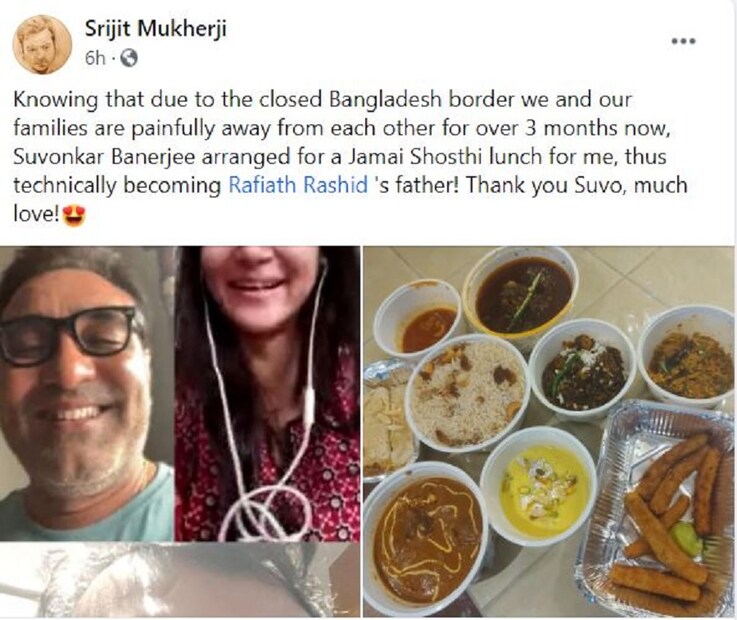
Task: Open Srijit Mukherji's profile picture avatar
Action: [x=42, y=45]
